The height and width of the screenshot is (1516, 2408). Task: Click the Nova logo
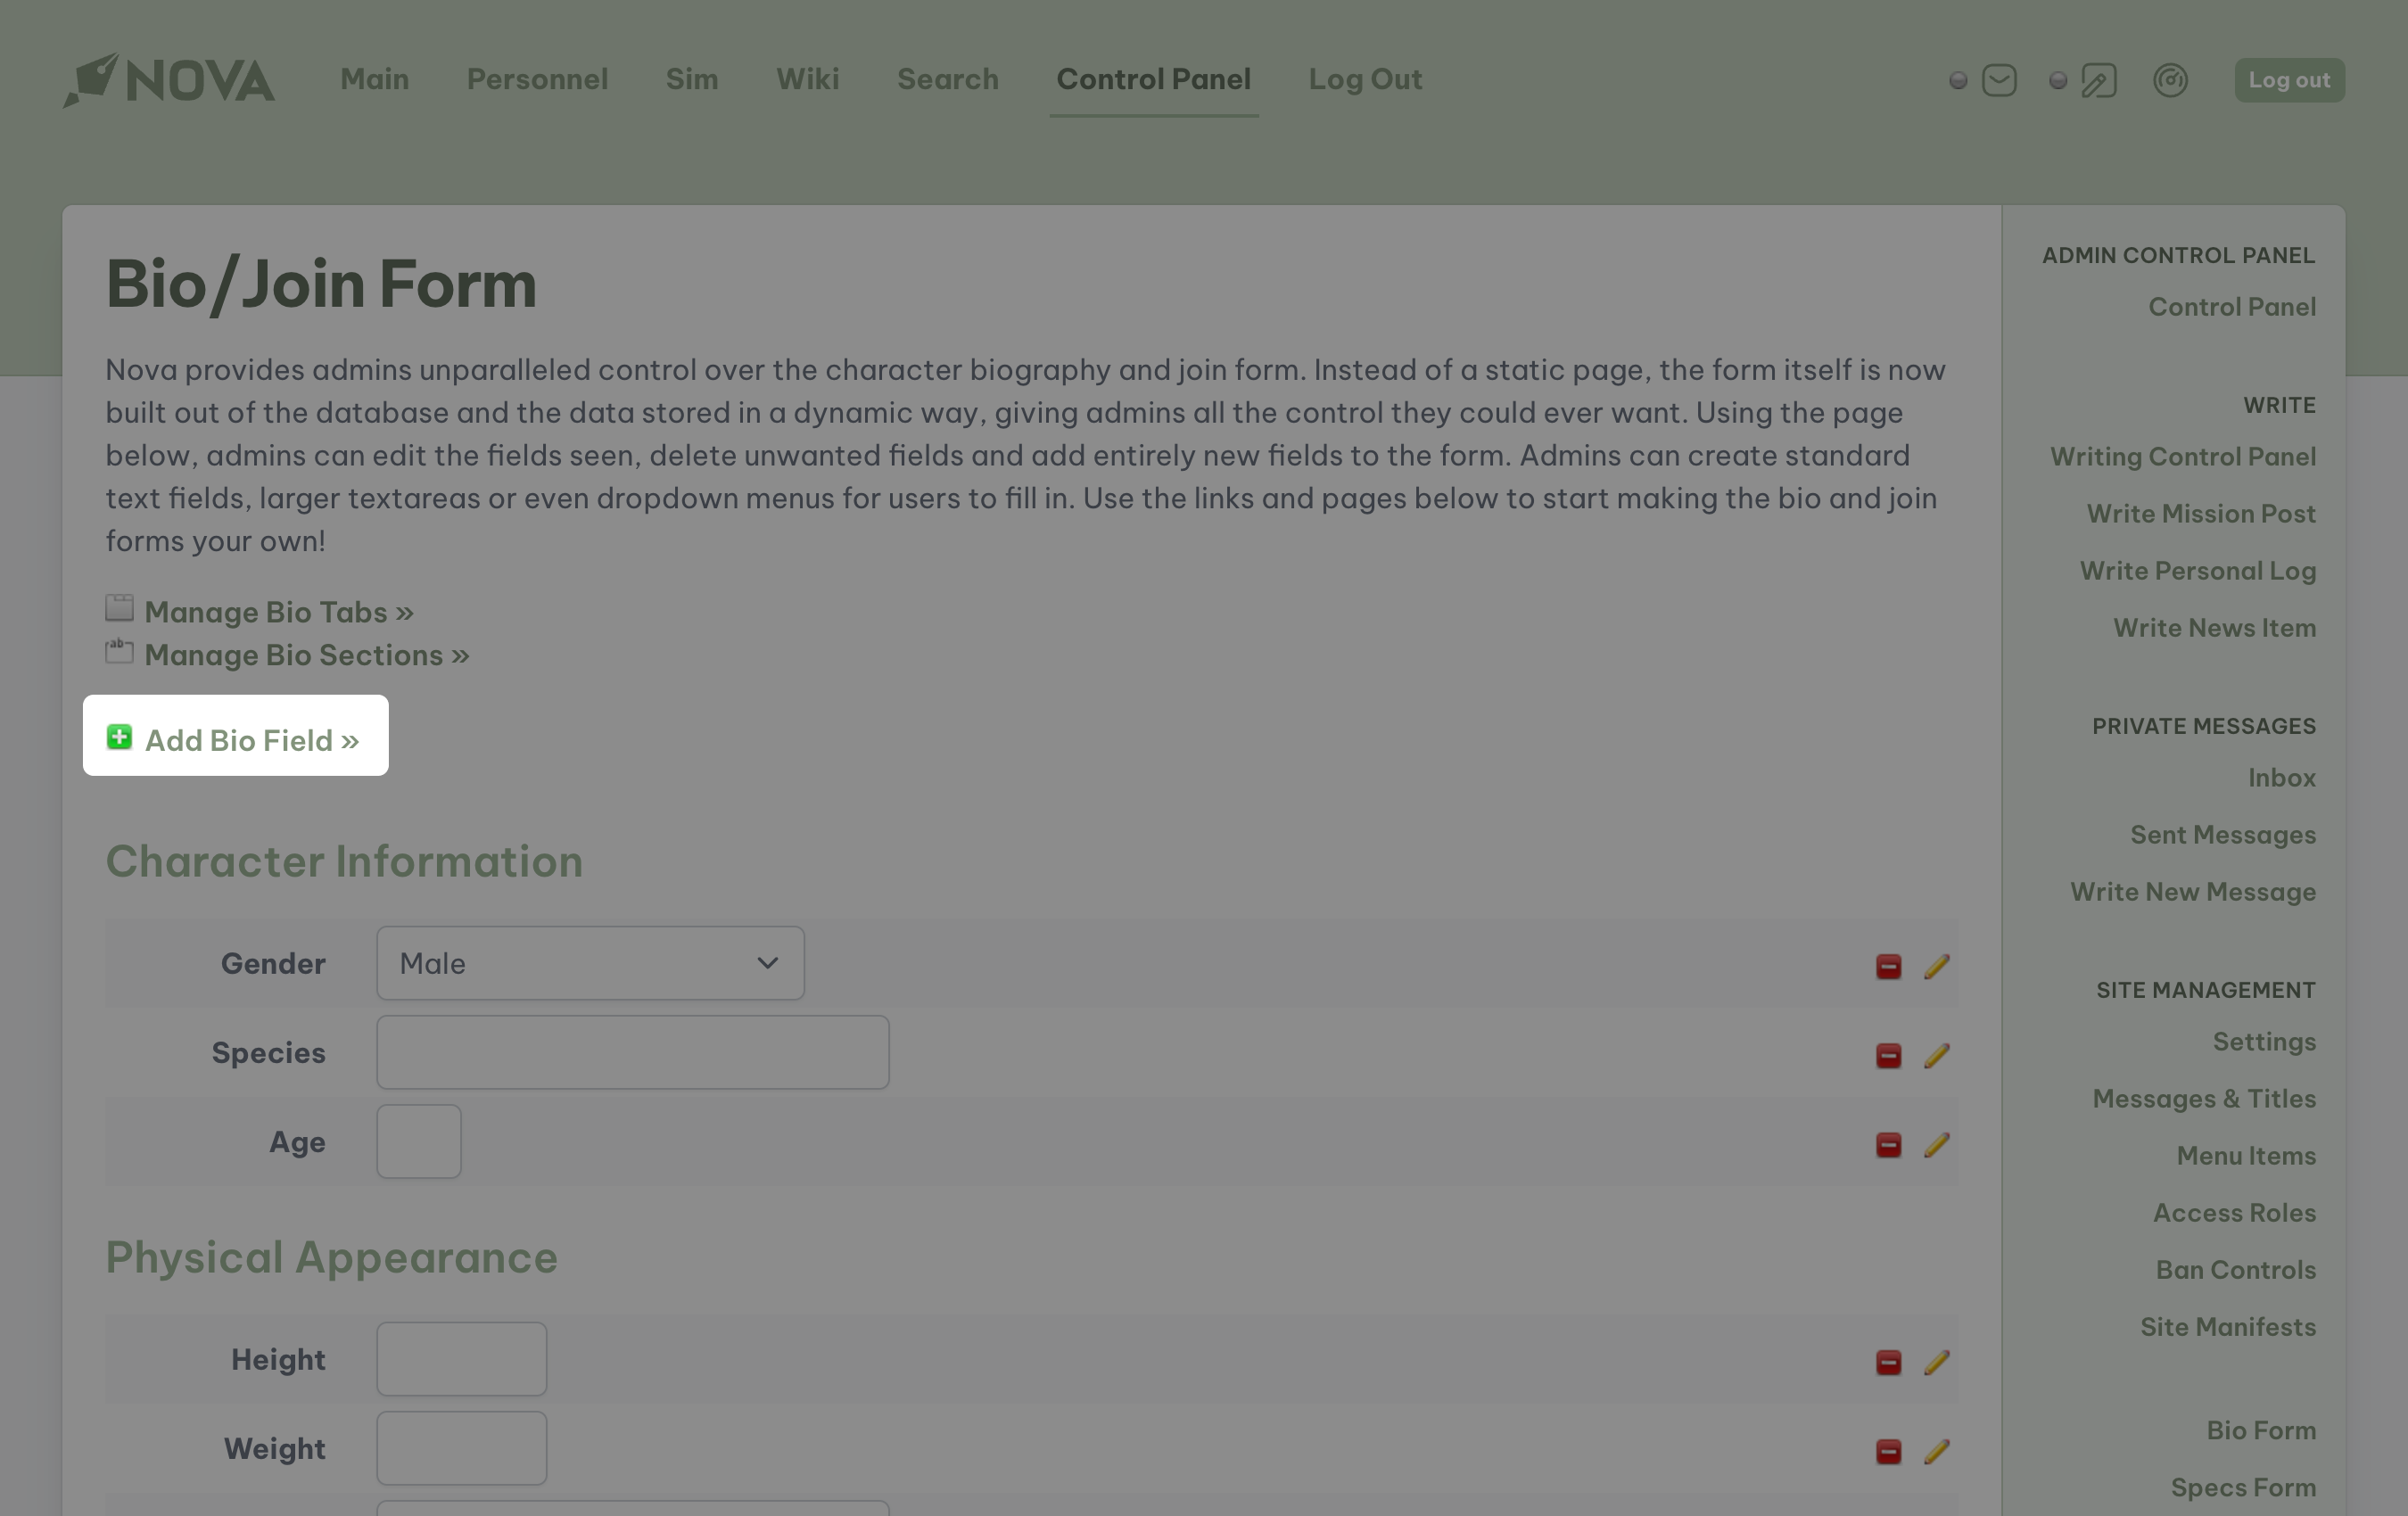click(x=169, y=80)
